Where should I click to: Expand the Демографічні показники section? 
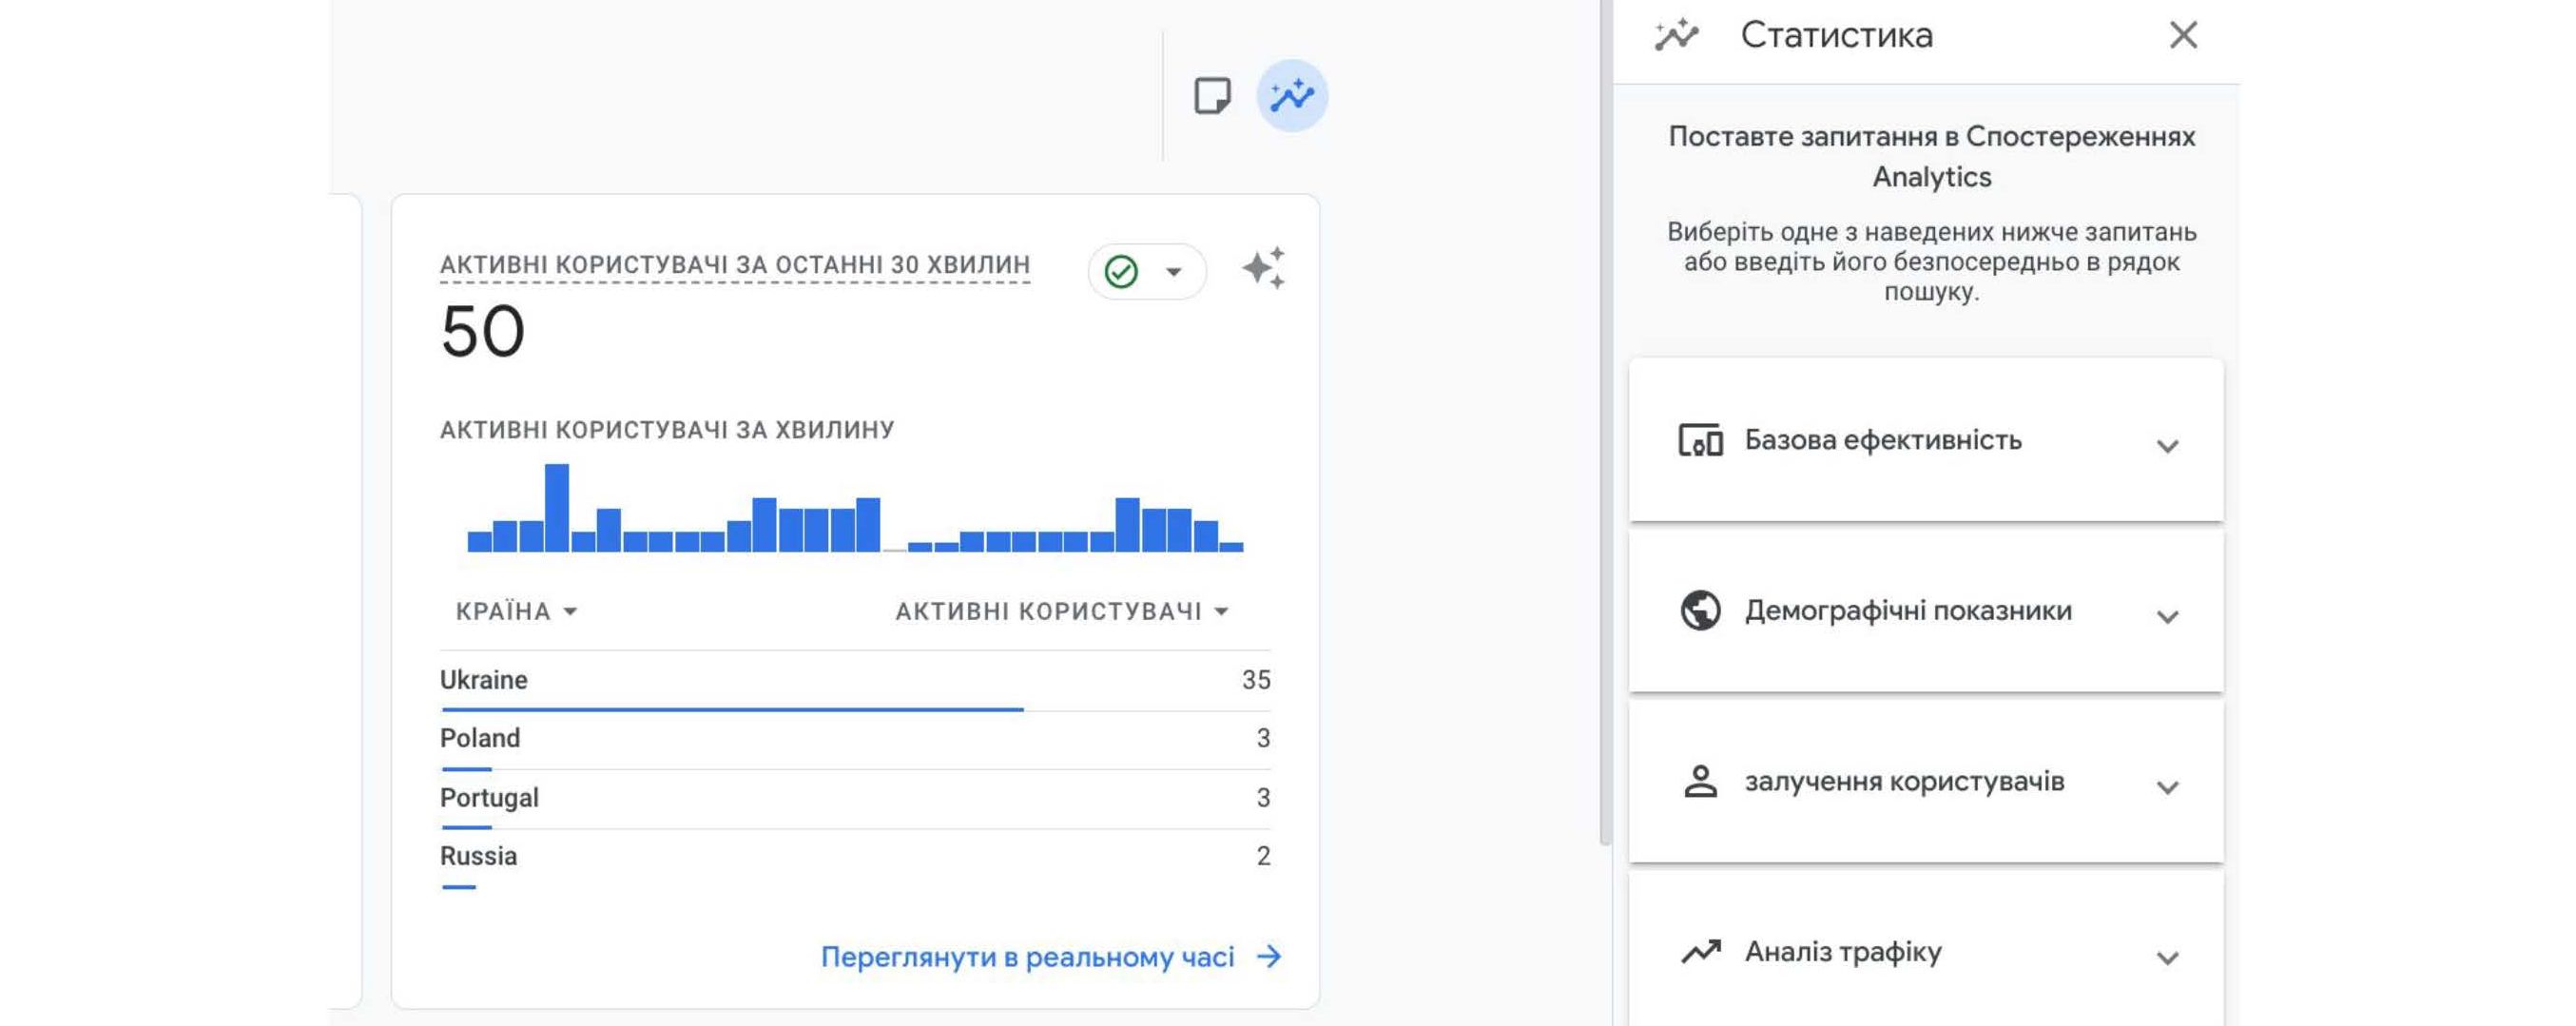pyautogui.click(x=2168, y=618)
